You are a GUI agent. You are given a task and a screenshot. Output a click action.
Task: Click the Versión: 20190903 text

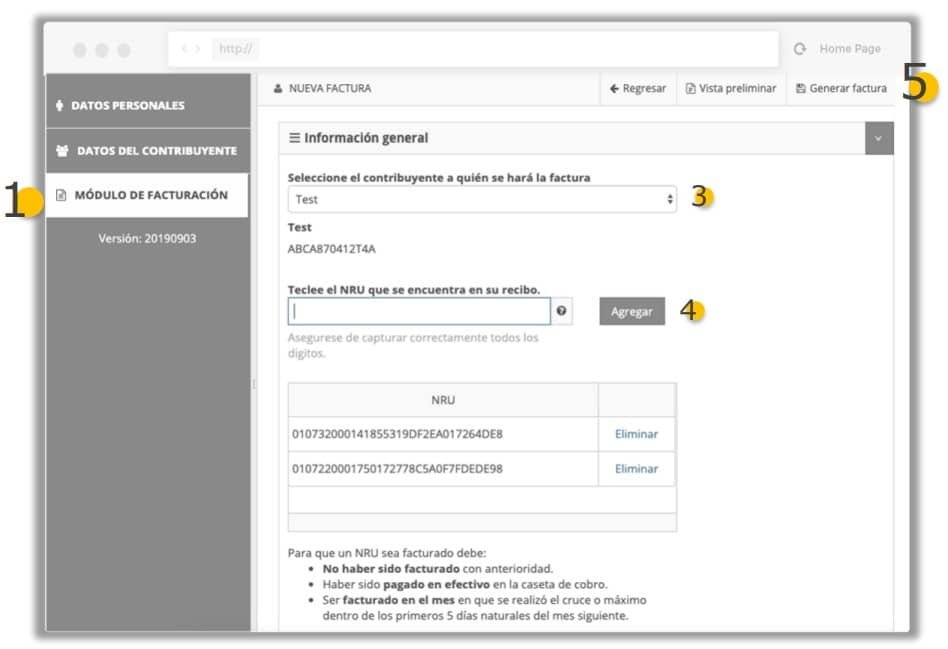[x=147, y=238]
